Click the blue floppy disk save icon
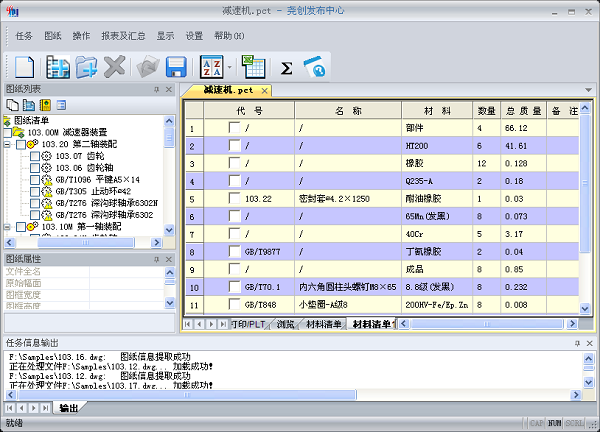Screen dimensions: 600x432 (177, 67)
